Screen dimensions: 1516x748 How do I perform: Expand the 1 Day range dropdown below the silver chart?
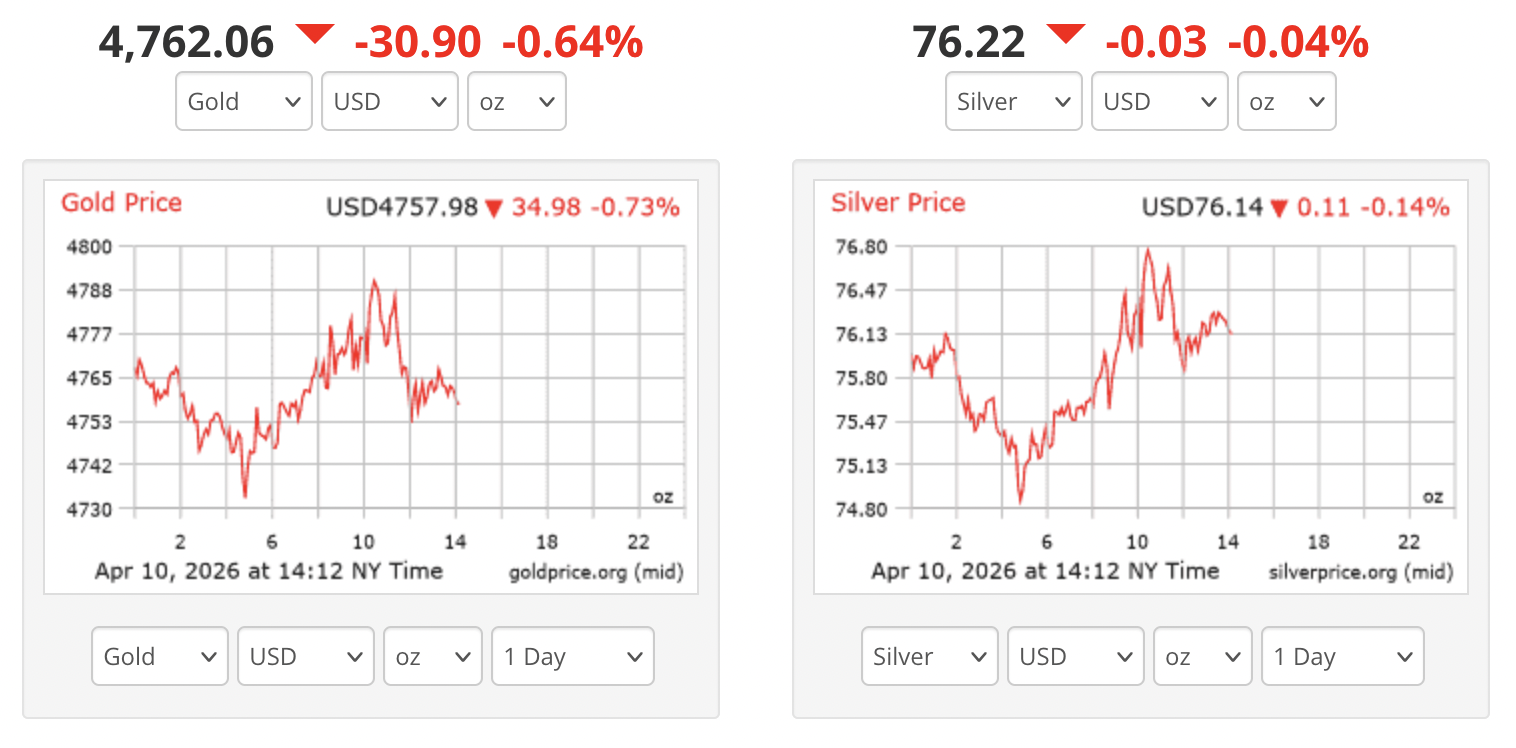click(x=1342, y=656)
